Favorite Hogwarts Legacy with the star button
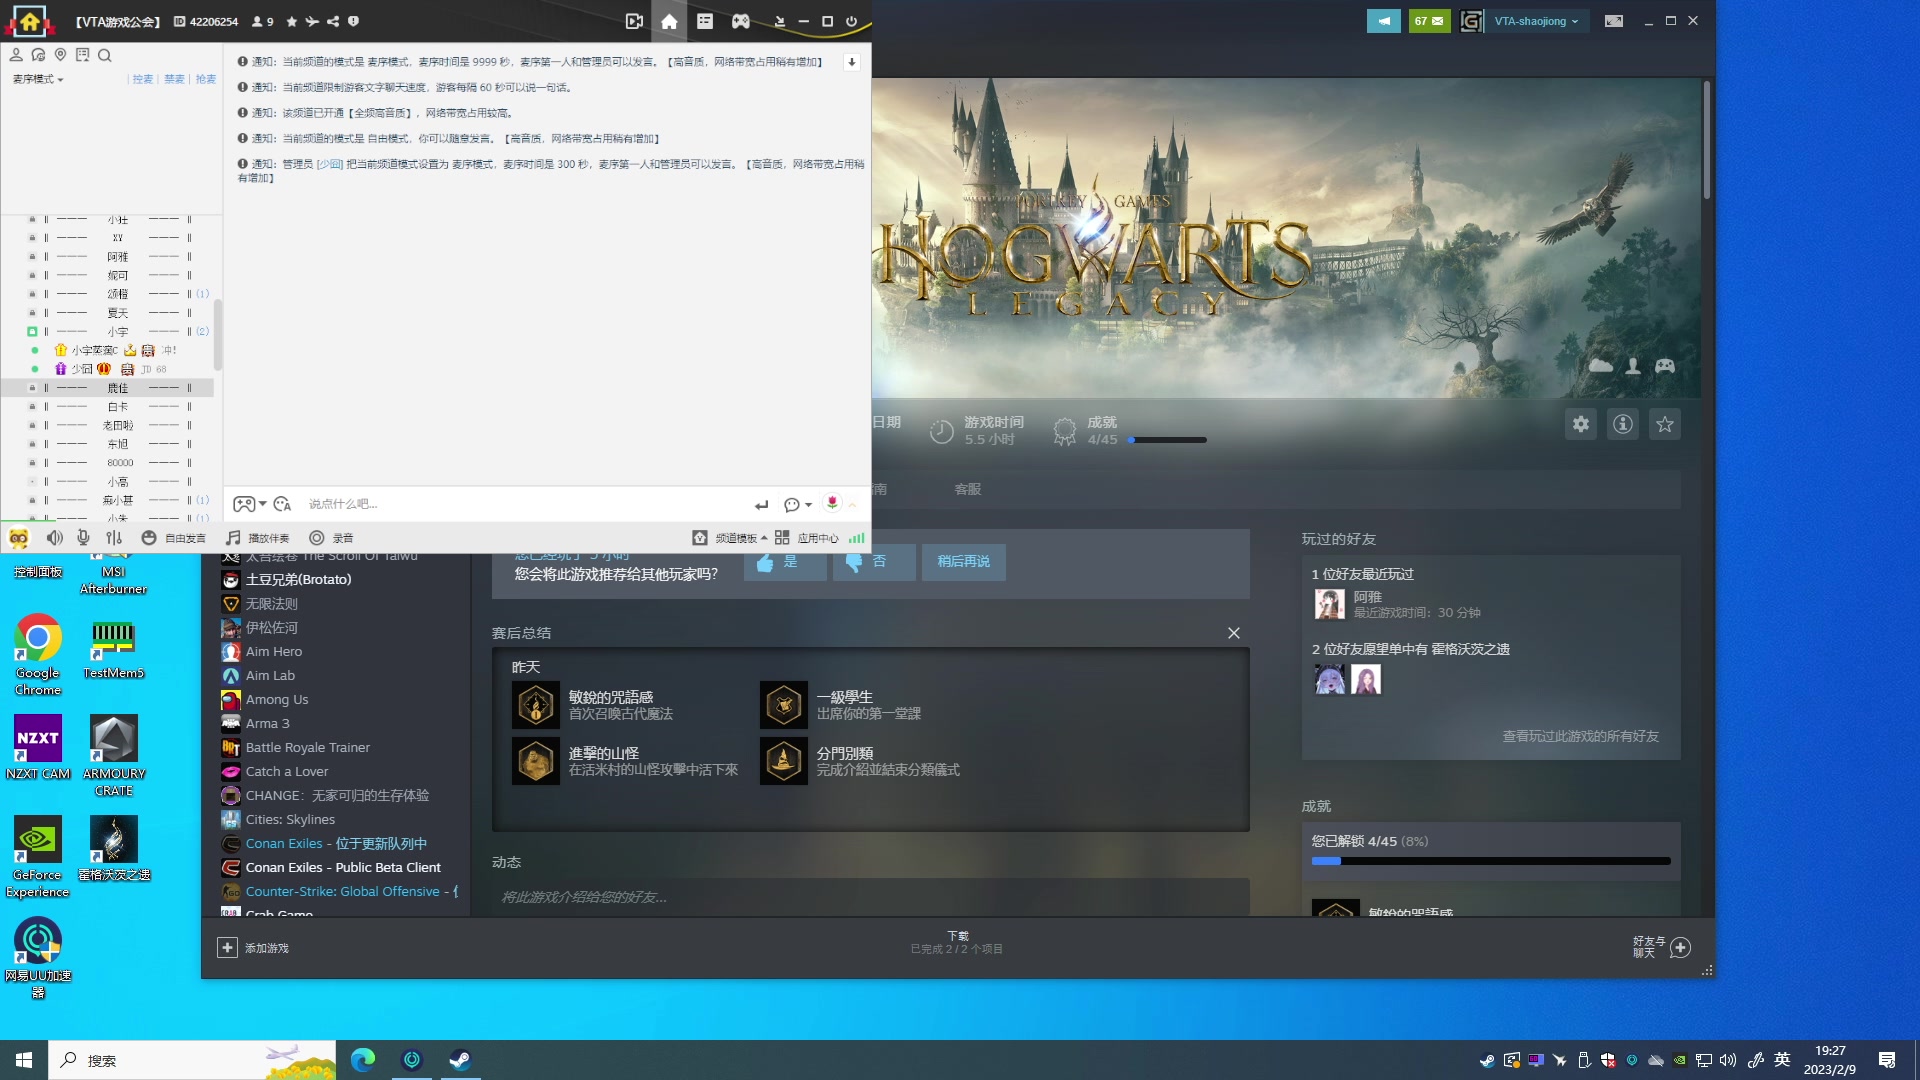This screenshot has height=1080, width=1920. tap(1664, 424)
